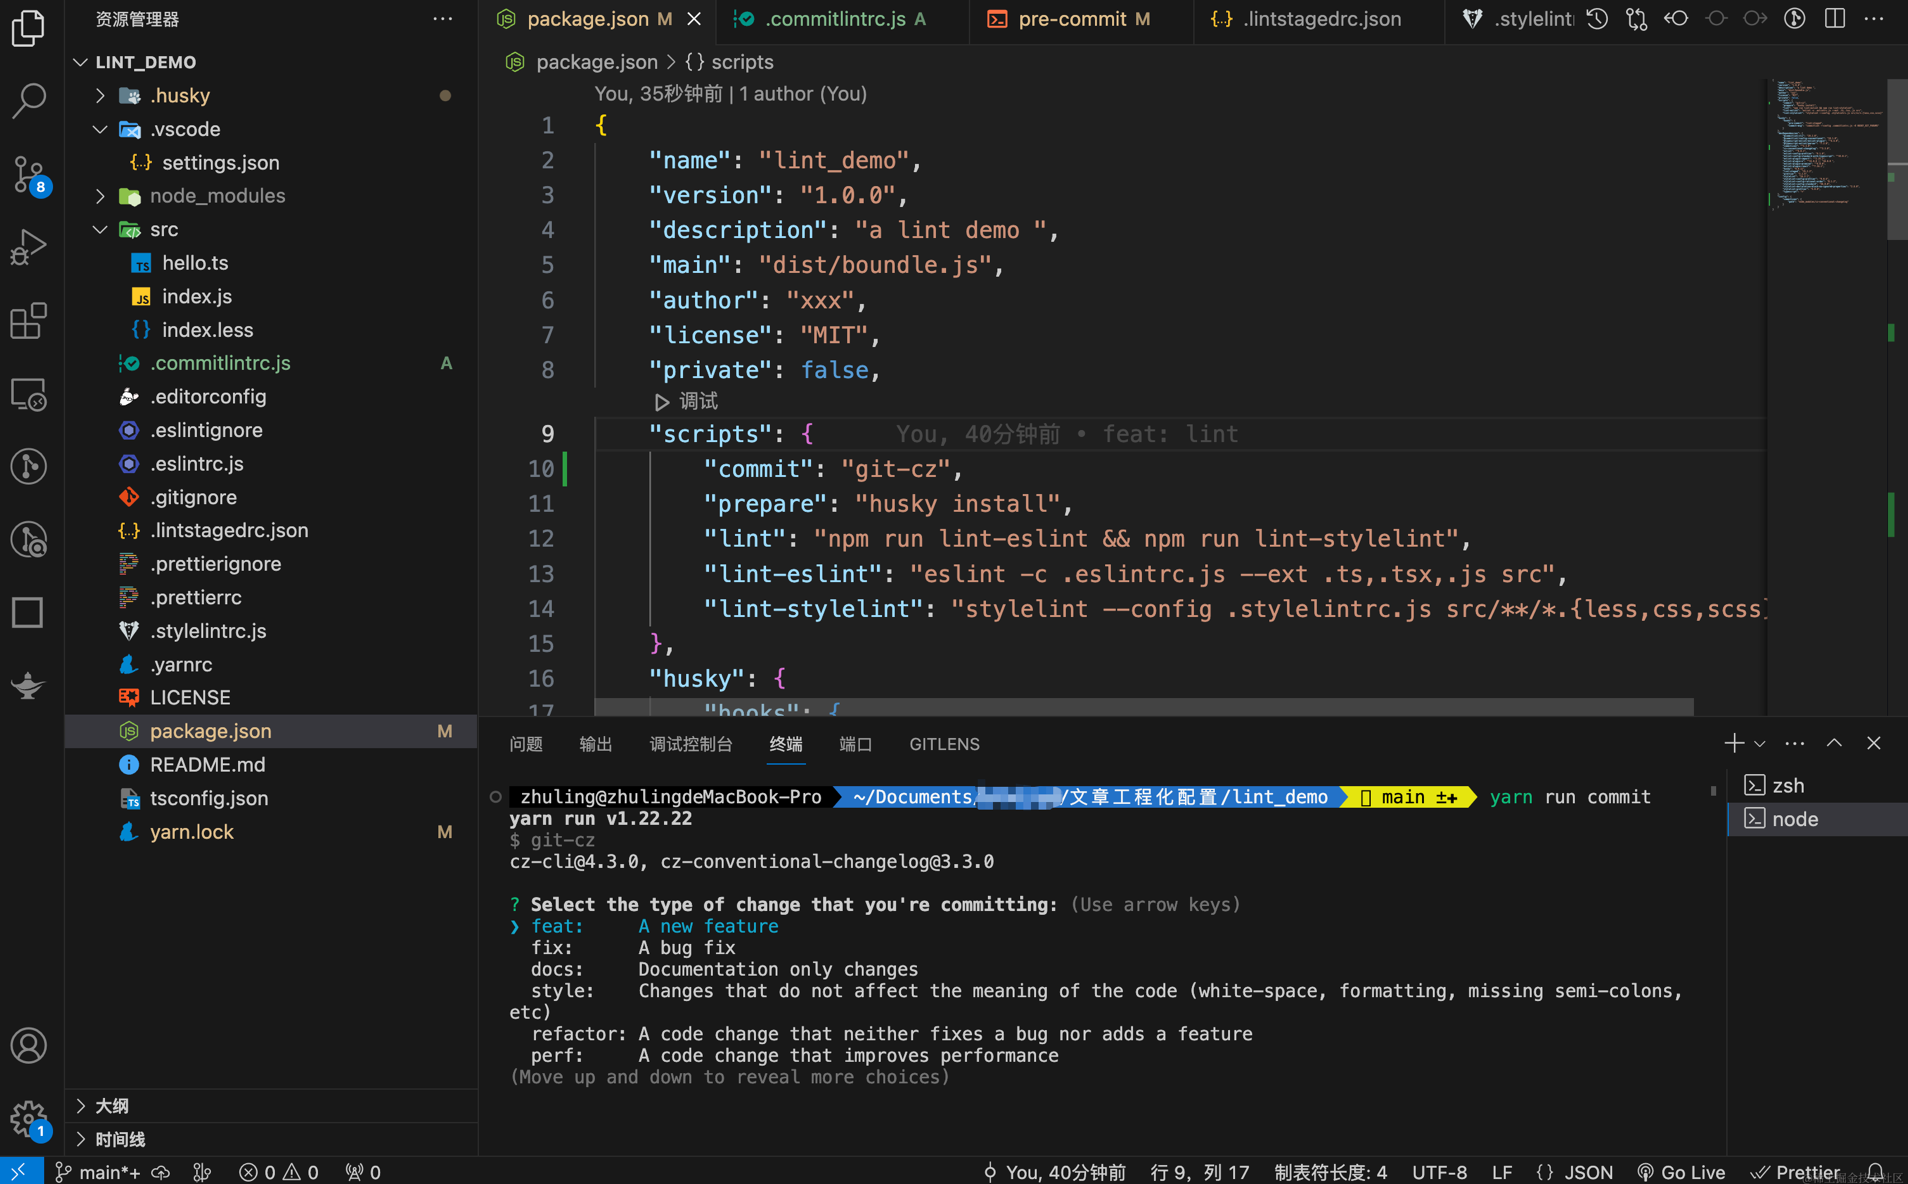This screenshot has height=1184, width=1908.
Task: Expand the 时间线 timeline section
Action: 271,1139
